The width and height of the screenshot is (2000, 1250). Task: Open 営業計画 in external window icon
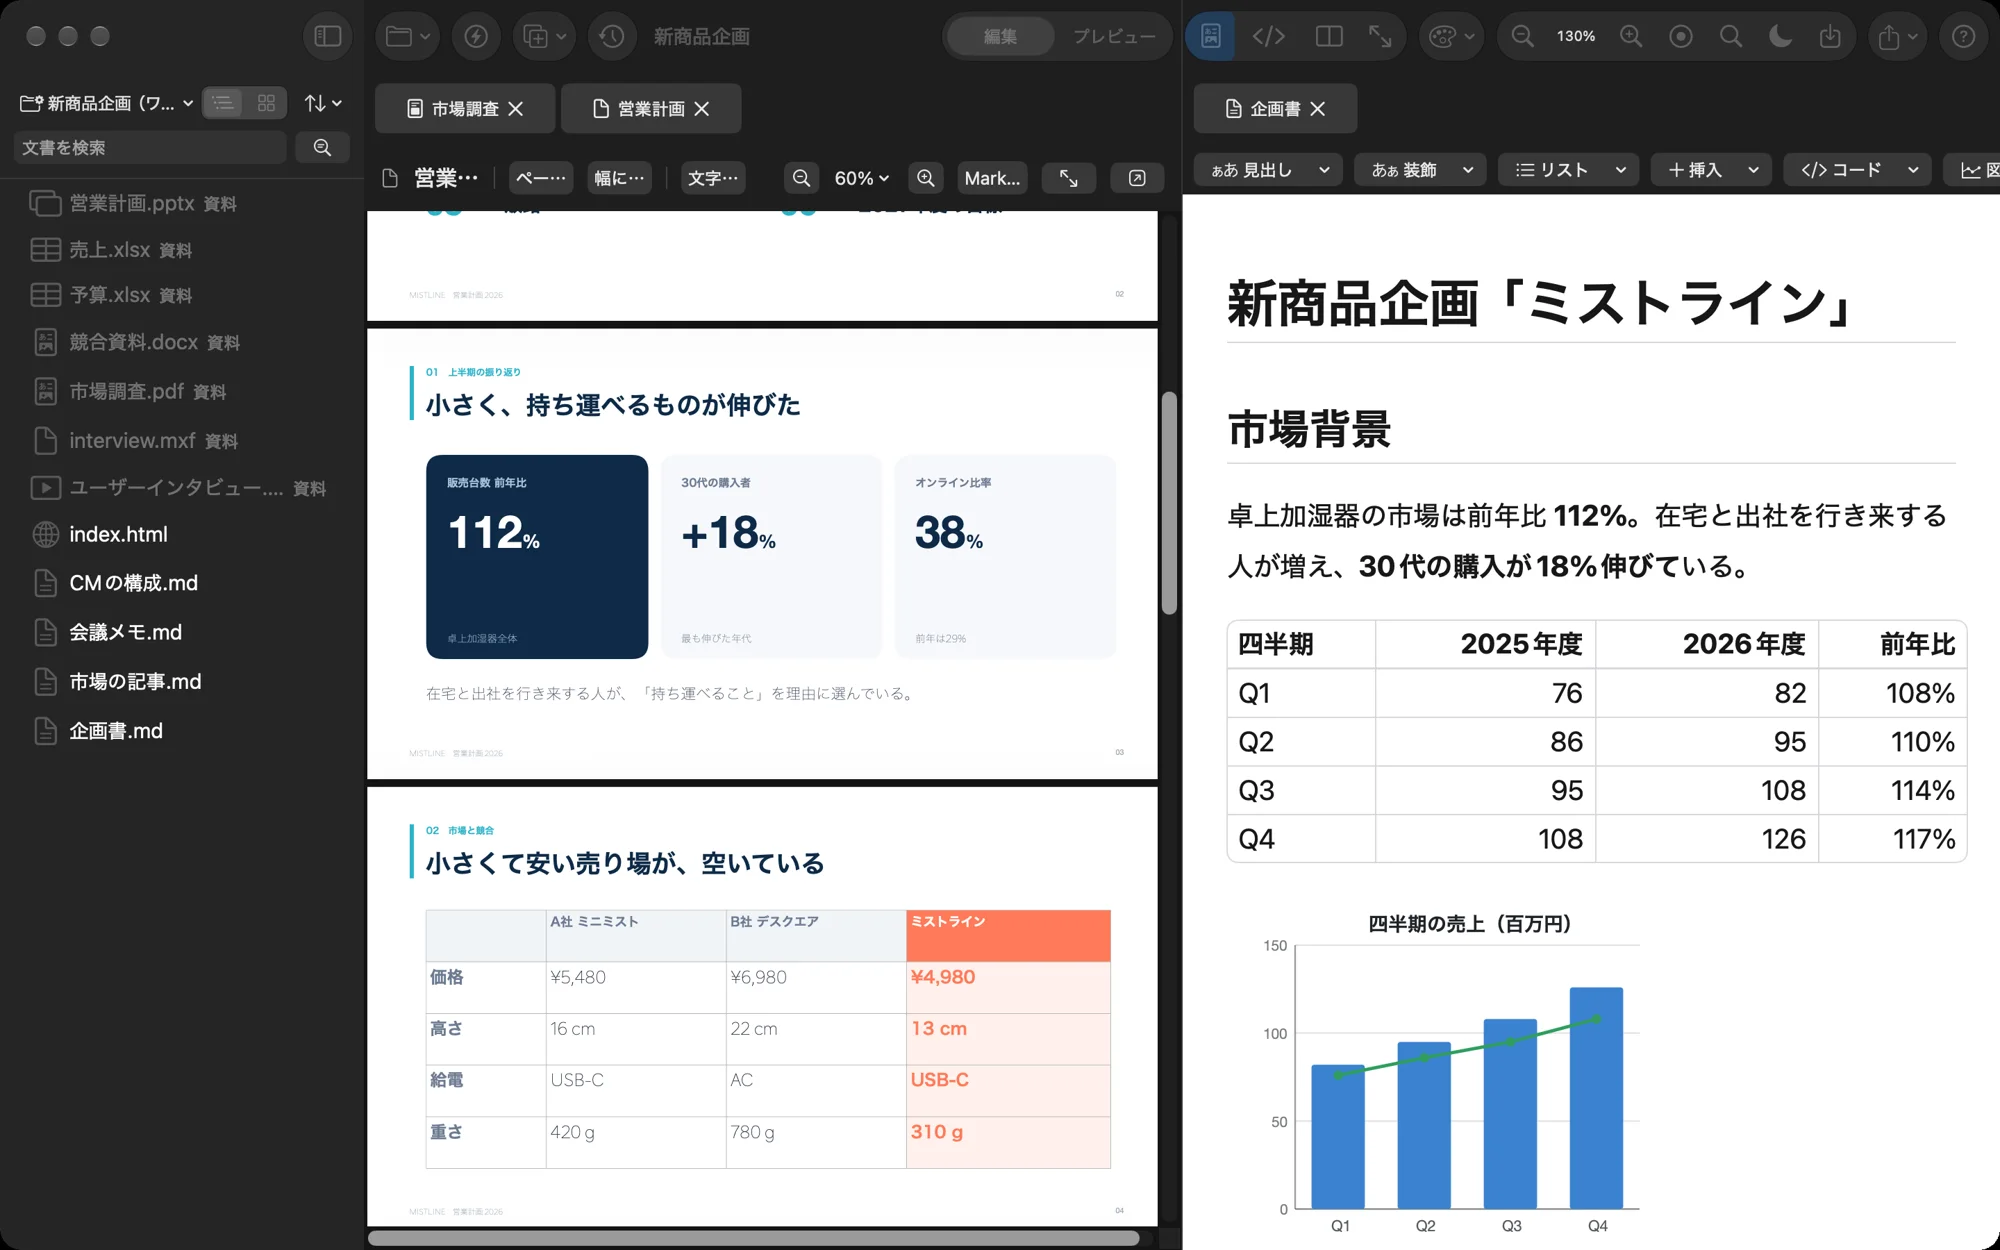1137,178
